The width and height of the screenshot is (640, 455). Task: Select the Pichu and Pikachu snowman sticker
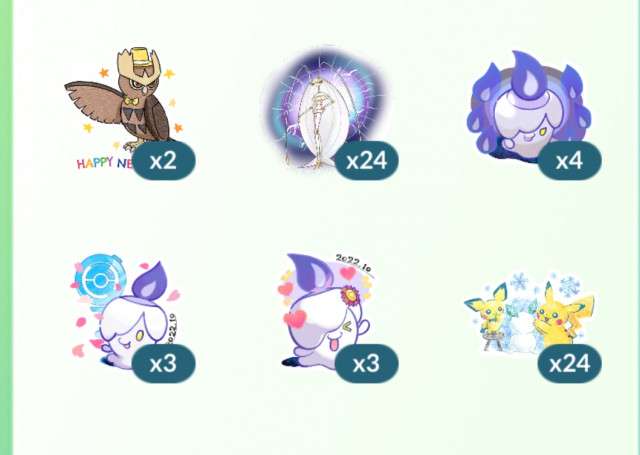tap(529, 314)
